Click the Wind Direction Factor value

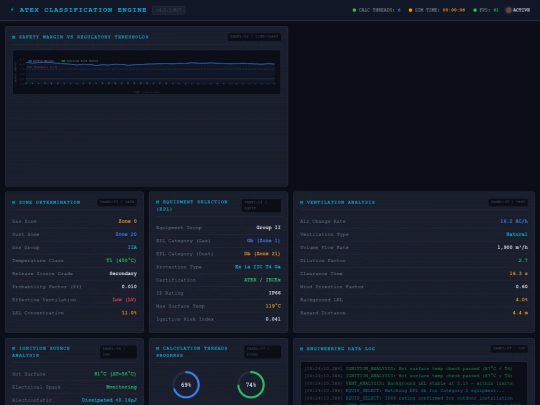[x=522, y=287]
